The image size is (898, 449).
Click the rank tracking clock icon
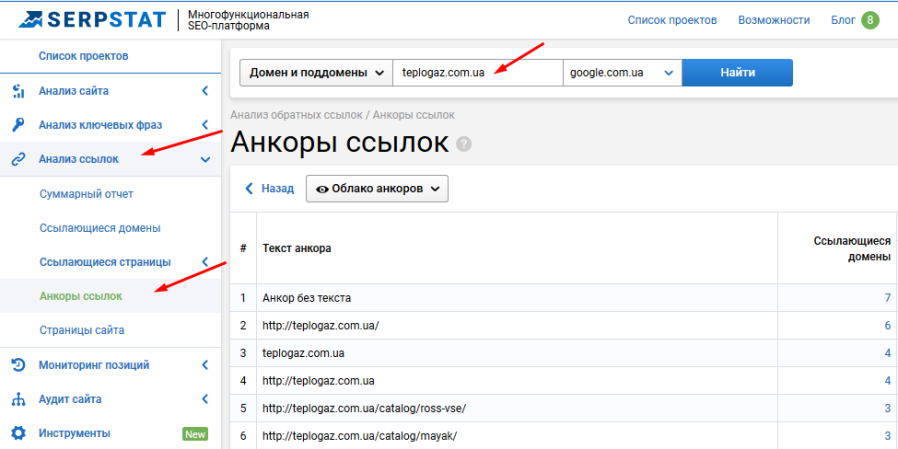click(18, 365)
